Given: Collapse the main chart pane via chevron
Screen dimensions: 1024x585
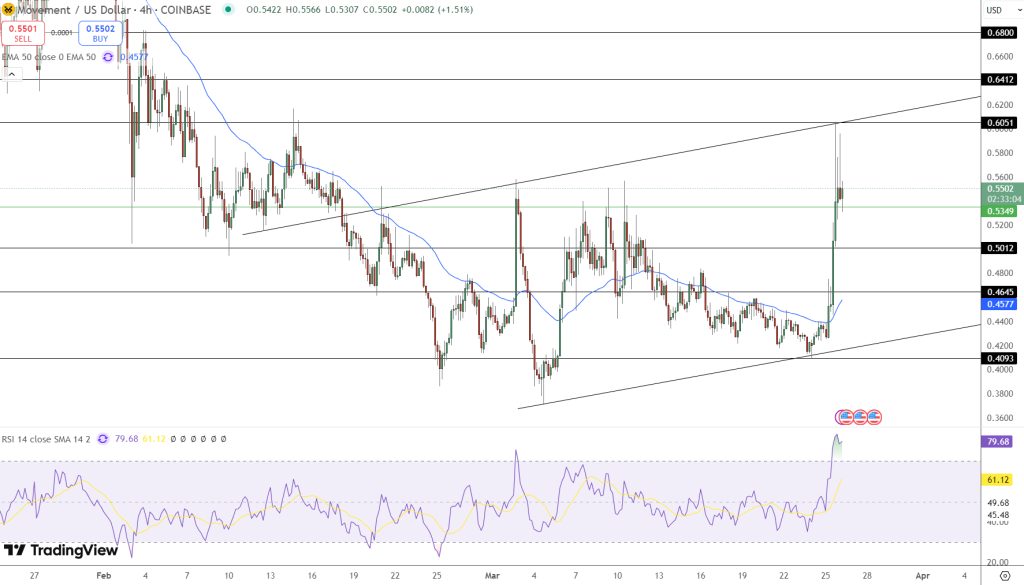Looking at the screenshot, I should [x=12, y=75].
